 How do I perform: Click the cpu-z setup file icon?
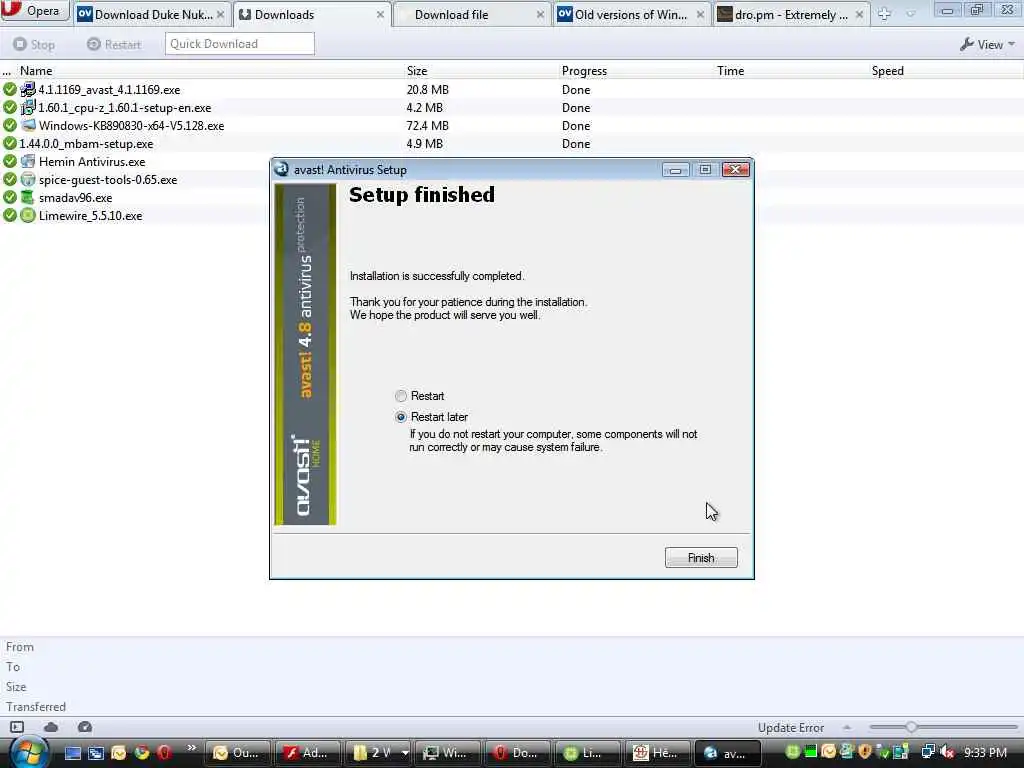click(x=28, y=107)
